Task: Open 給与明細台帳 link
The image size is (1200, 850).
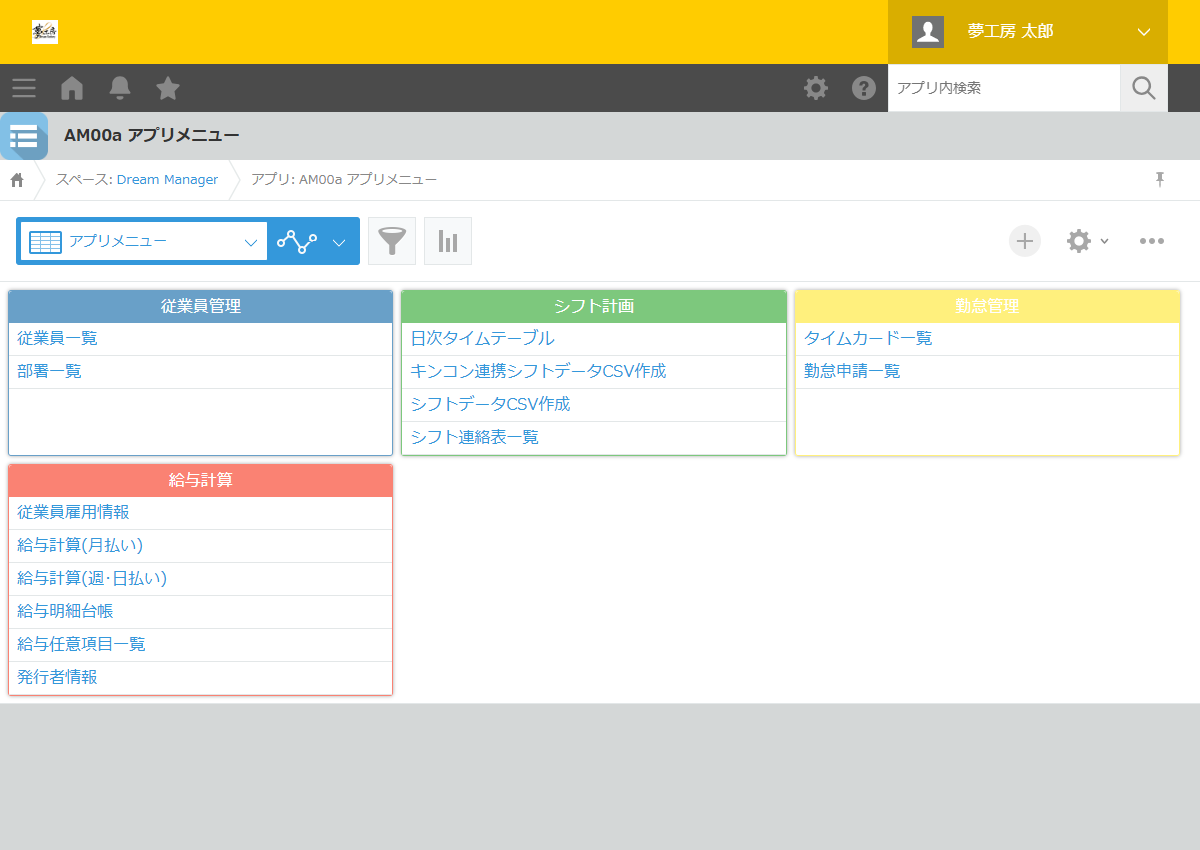Action: coord(65,612)
